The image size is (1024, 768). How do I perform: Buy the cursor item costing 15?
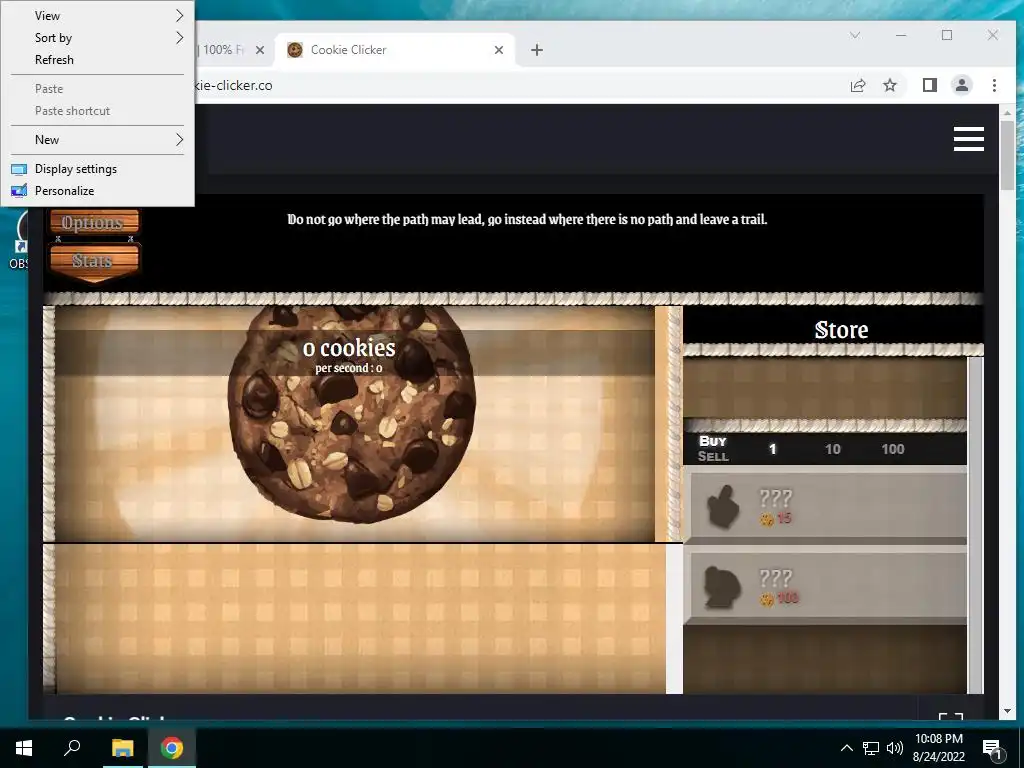tap(825, 507)
